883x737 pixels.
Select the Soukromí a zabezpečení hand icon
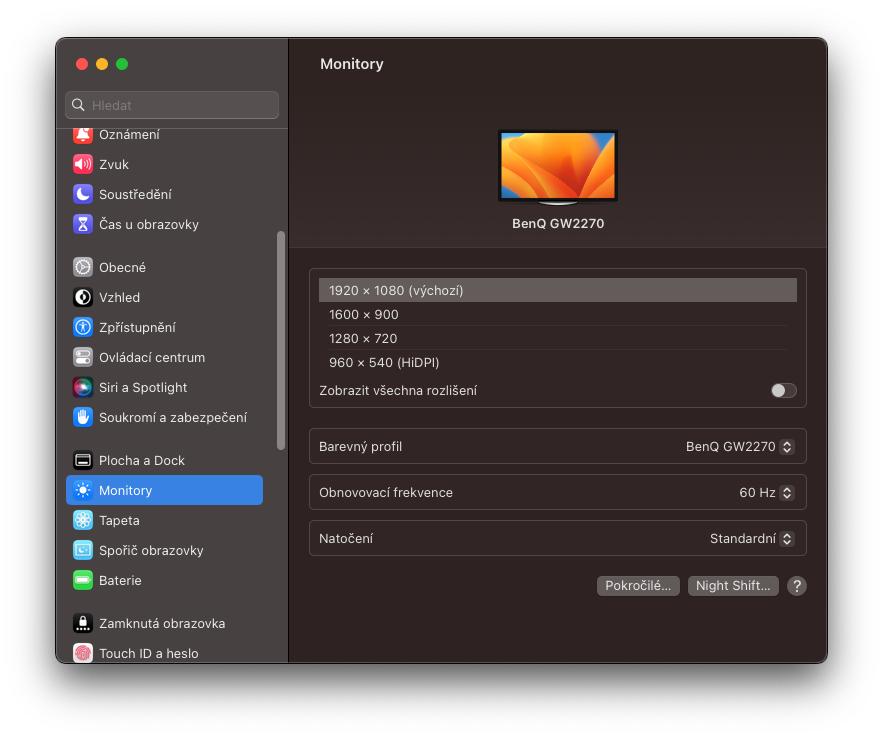click(83, 417)
